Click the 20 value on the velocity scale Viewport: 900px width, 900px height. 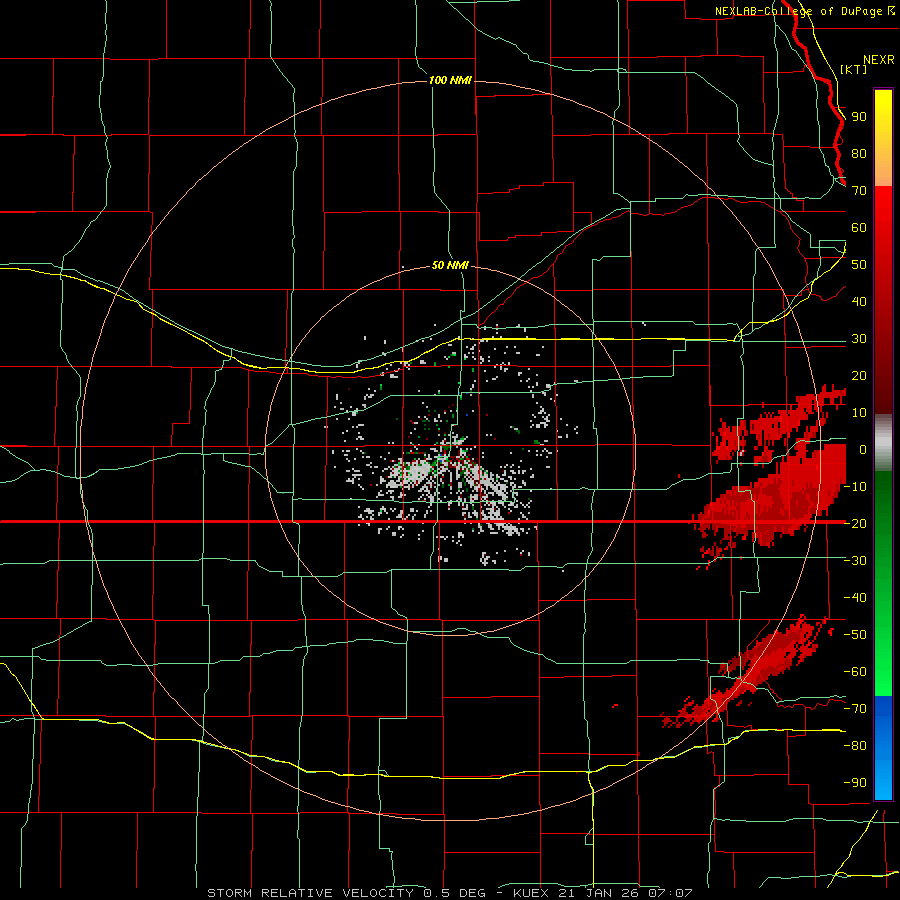tap(859, 376)
